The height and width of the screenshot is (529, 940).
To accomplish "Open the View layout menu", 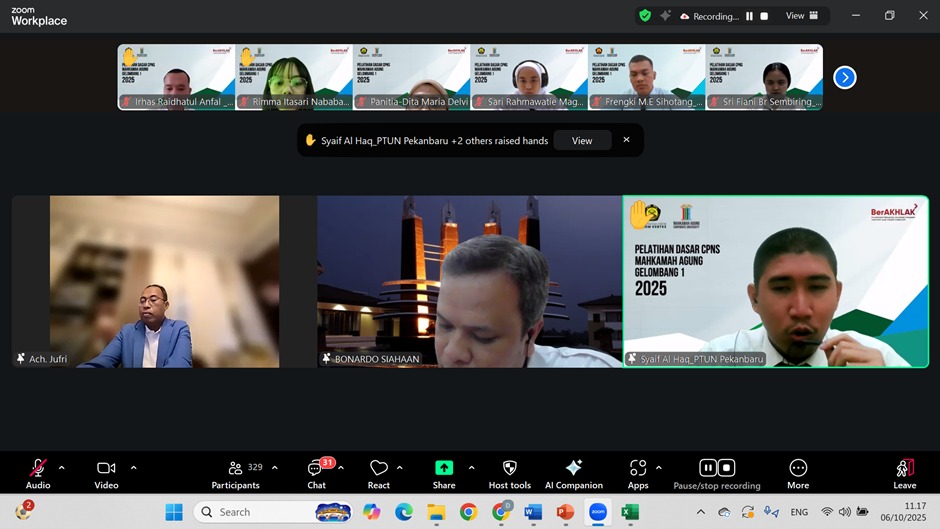I will [x=802, y=16].
